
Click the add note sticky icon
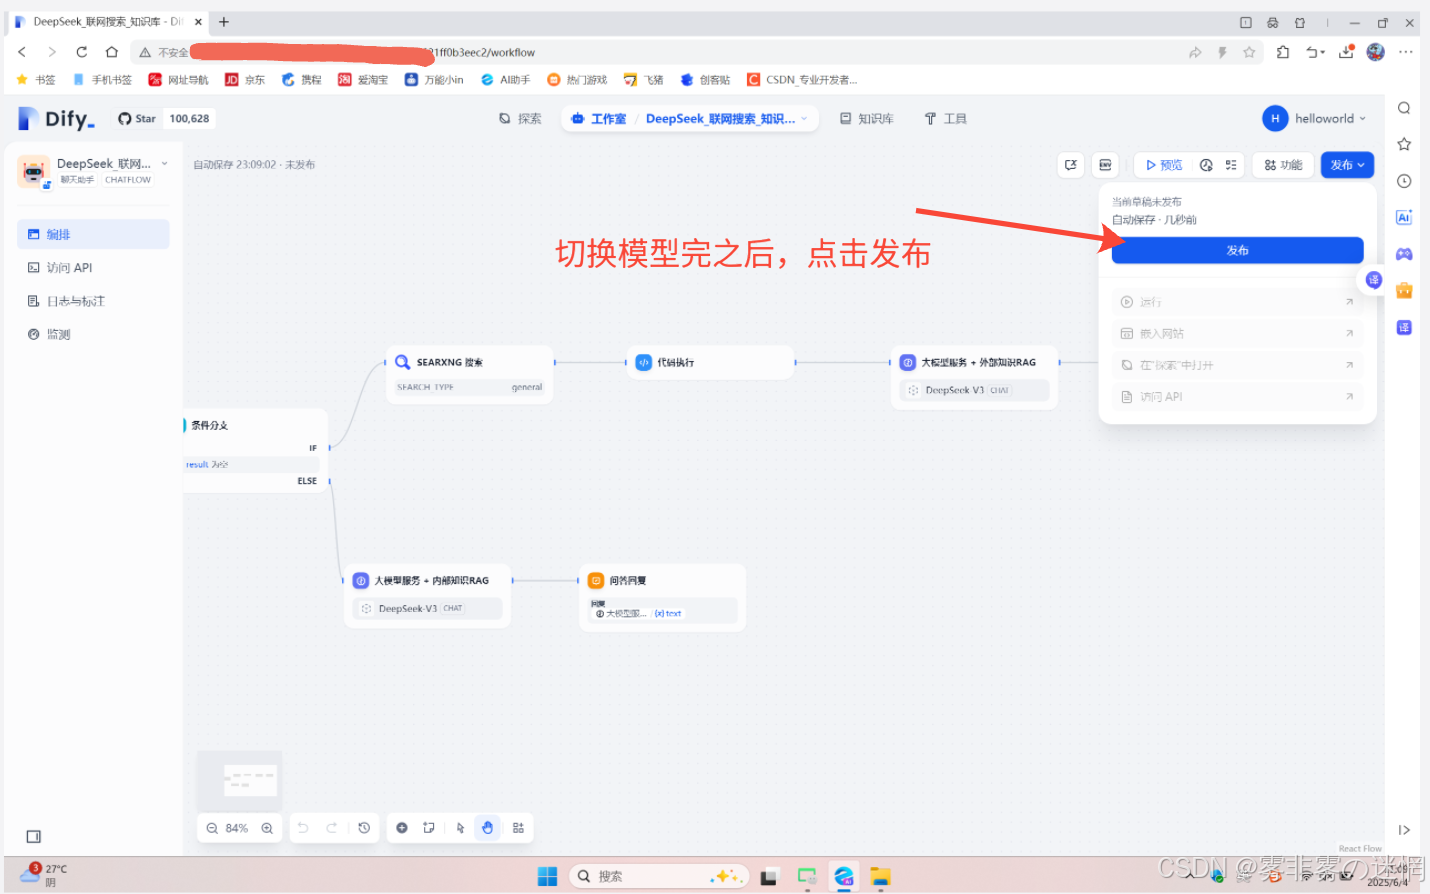pos(429,828)
